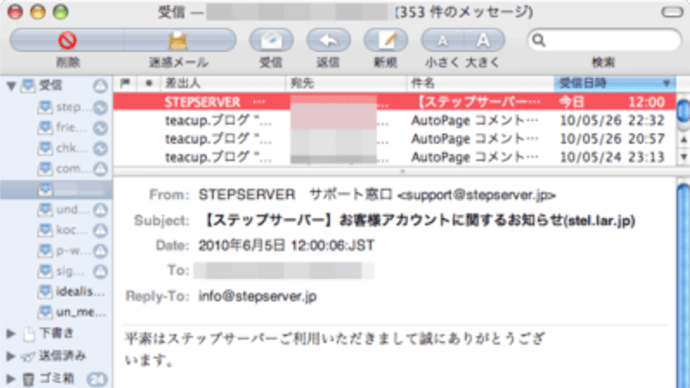Click warning icon beside p-w... mailbox
690x388 pixels.
pos(100,251)
